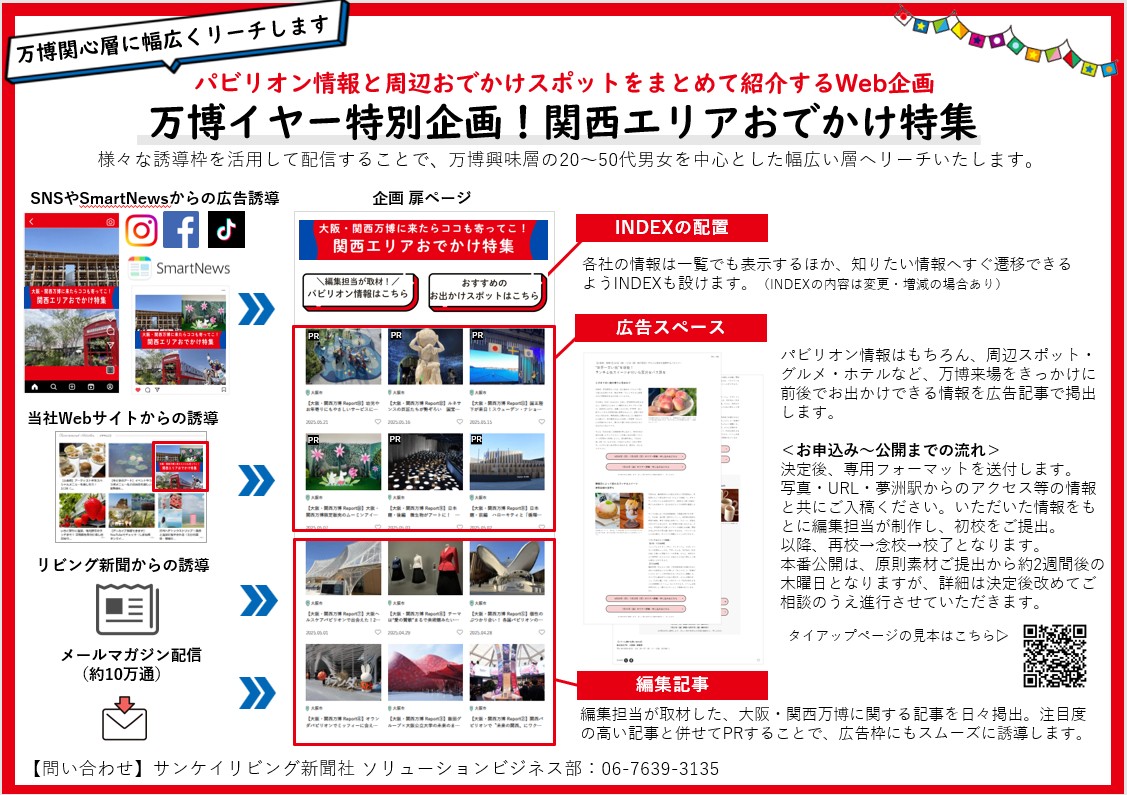Click the square SNS feed post mockup
The width and height of the screenshot is (1127, 795).
coord(180,341)
